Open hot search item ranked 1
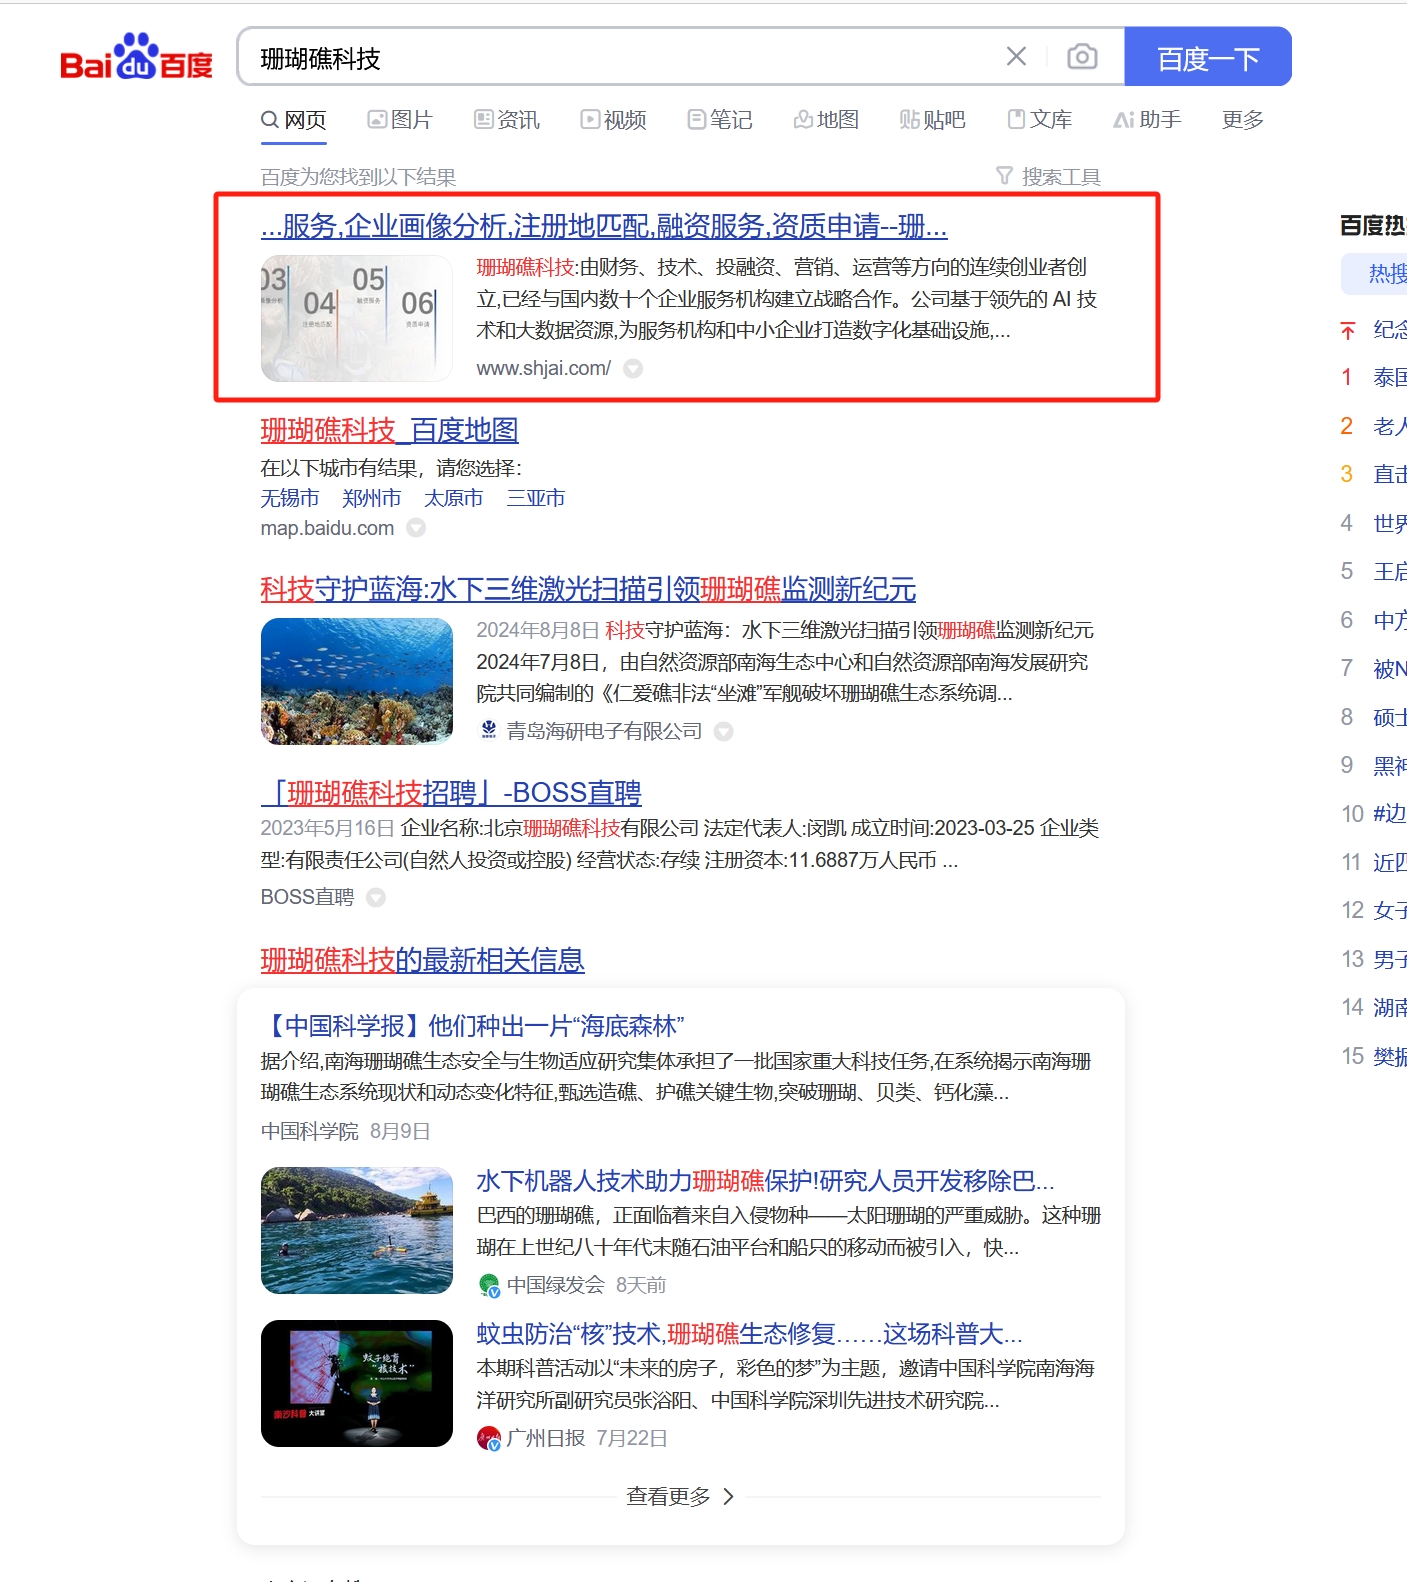 click(1389, 377)
